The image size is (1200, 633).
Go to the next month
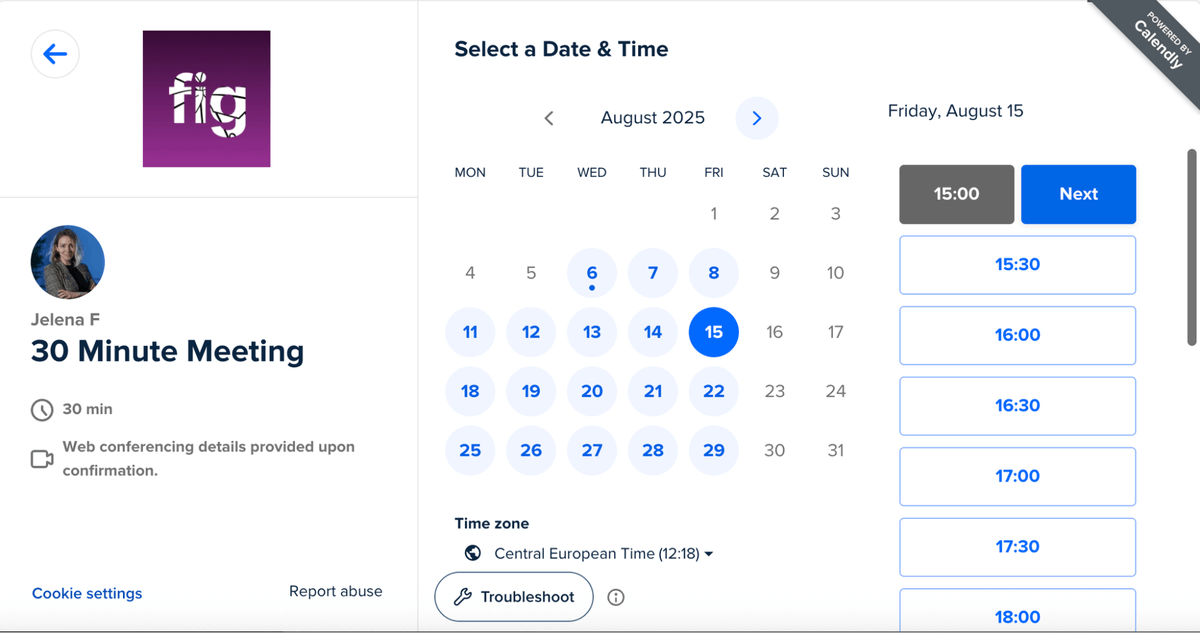(x=757, y=118)
